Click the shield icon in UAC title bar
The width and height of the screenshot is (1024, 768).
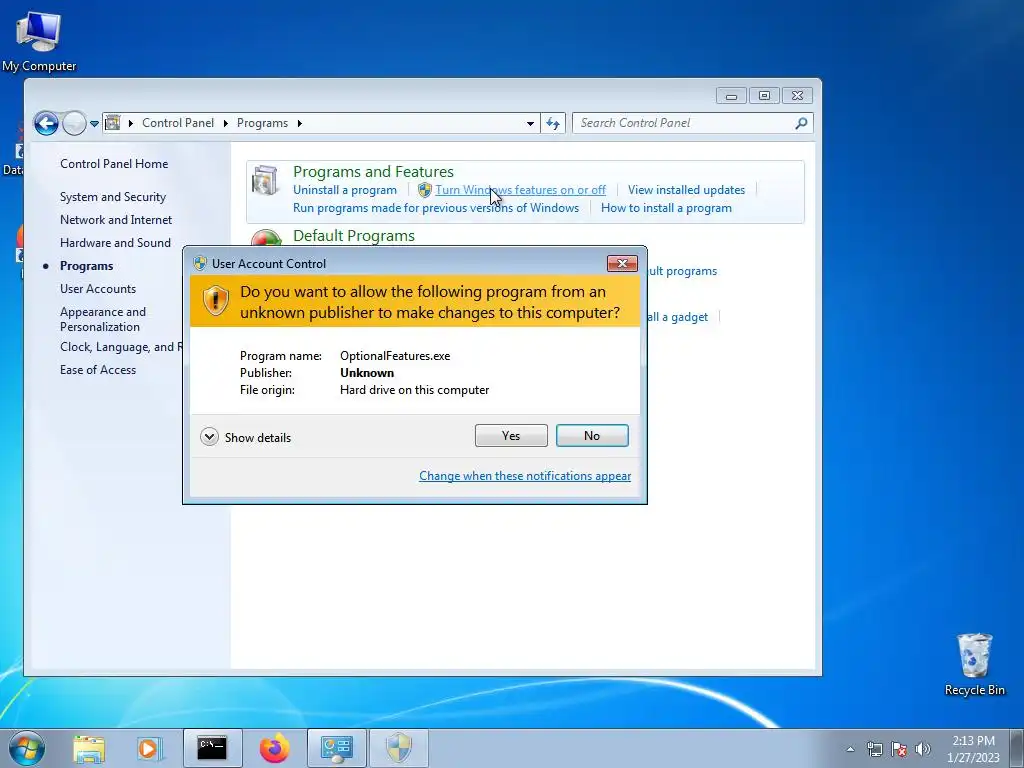tap(200, 264)
